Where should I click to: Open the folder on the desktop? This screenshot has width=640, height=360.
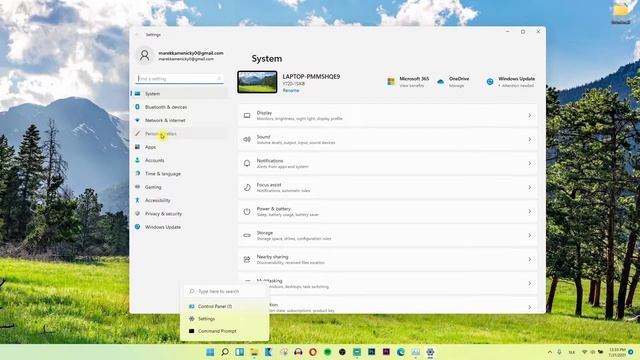pos(621,12)
